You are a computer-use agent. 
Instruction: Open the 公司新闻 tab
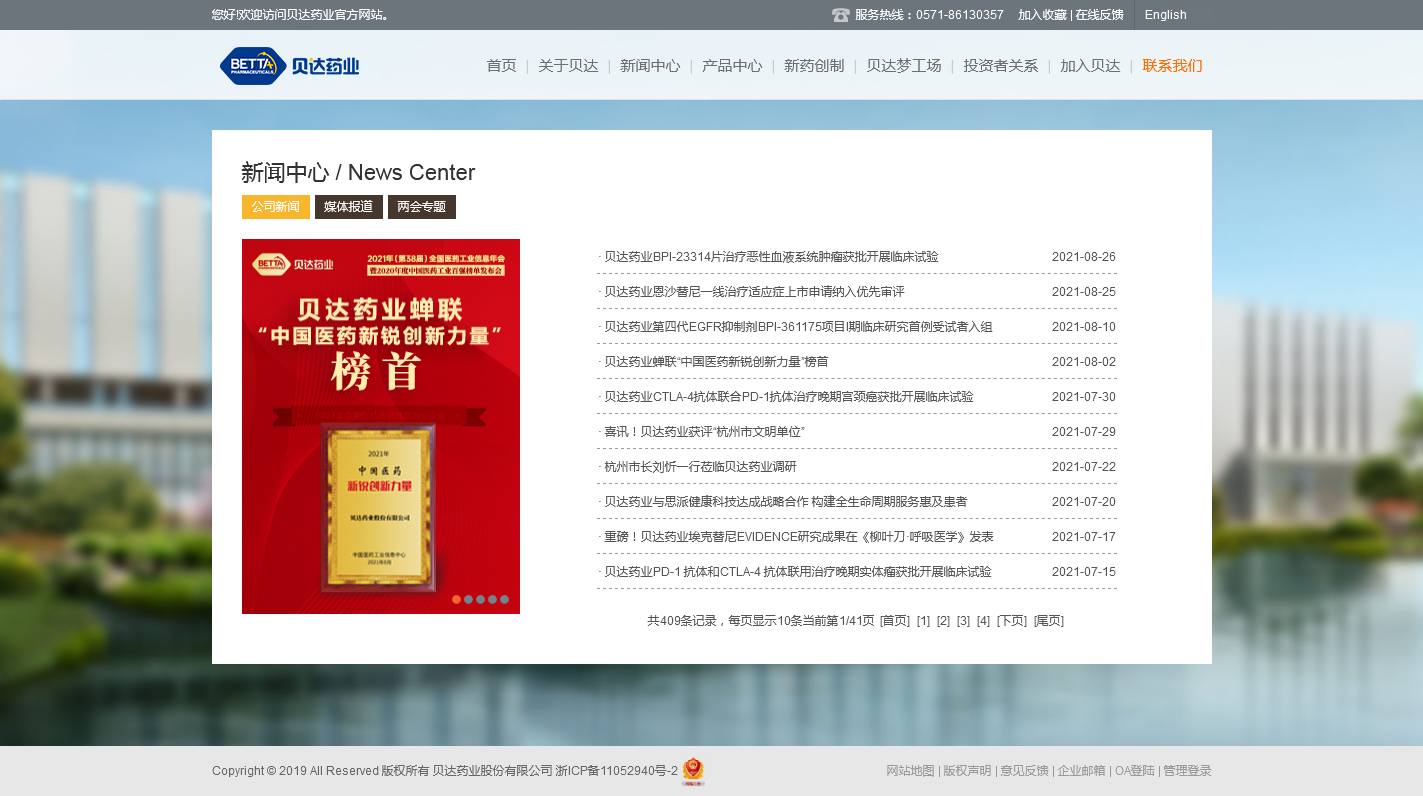275,207
